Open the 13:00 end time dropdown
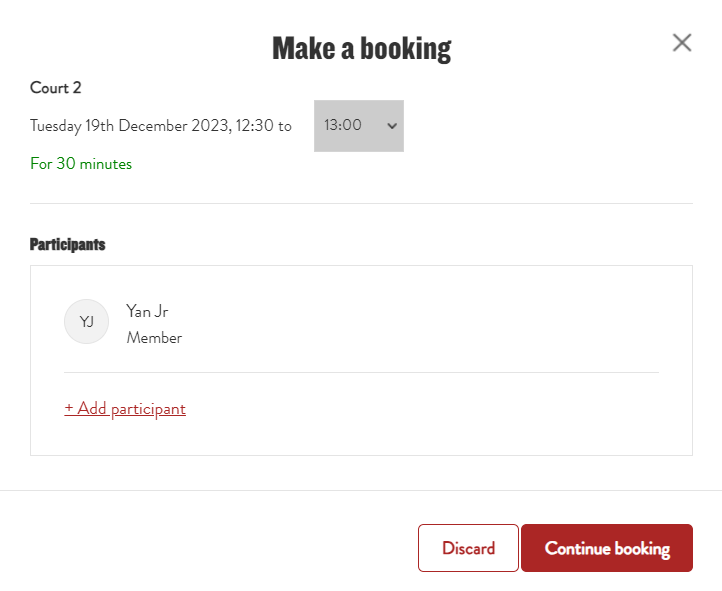 [359, 126]
